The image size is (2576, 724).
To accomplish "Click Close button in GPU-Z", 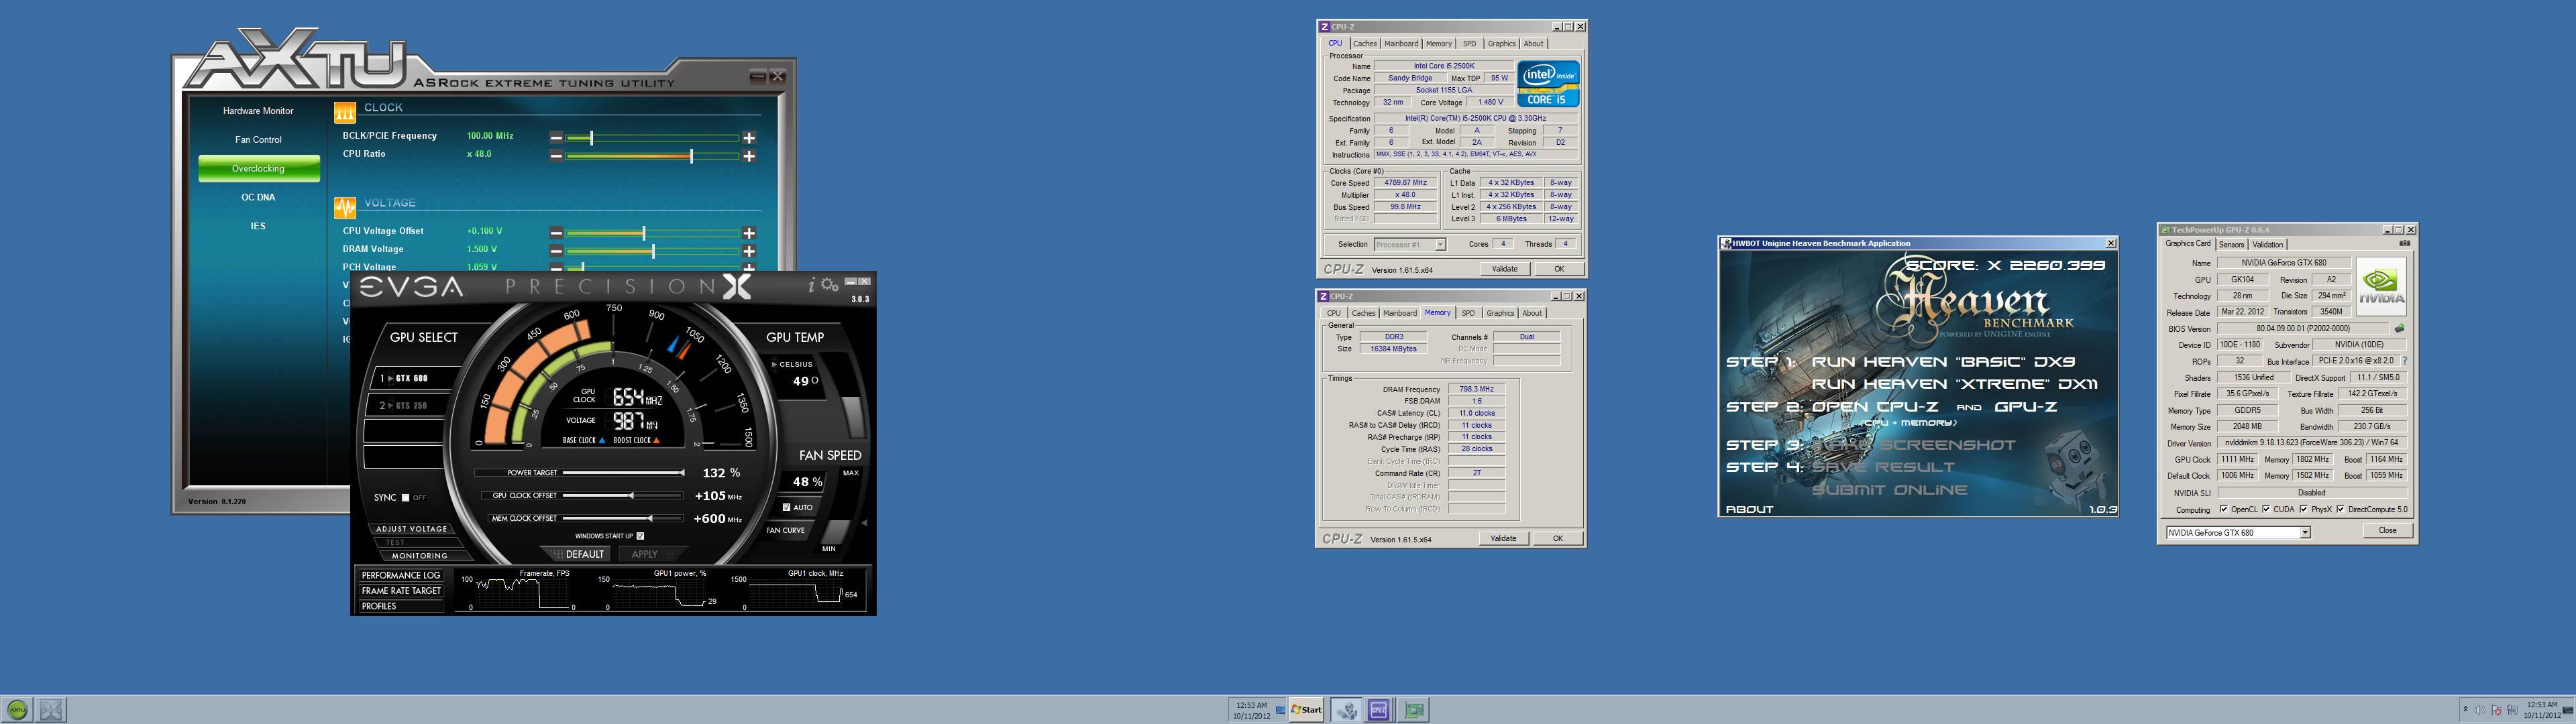I will click(2387, 531).
